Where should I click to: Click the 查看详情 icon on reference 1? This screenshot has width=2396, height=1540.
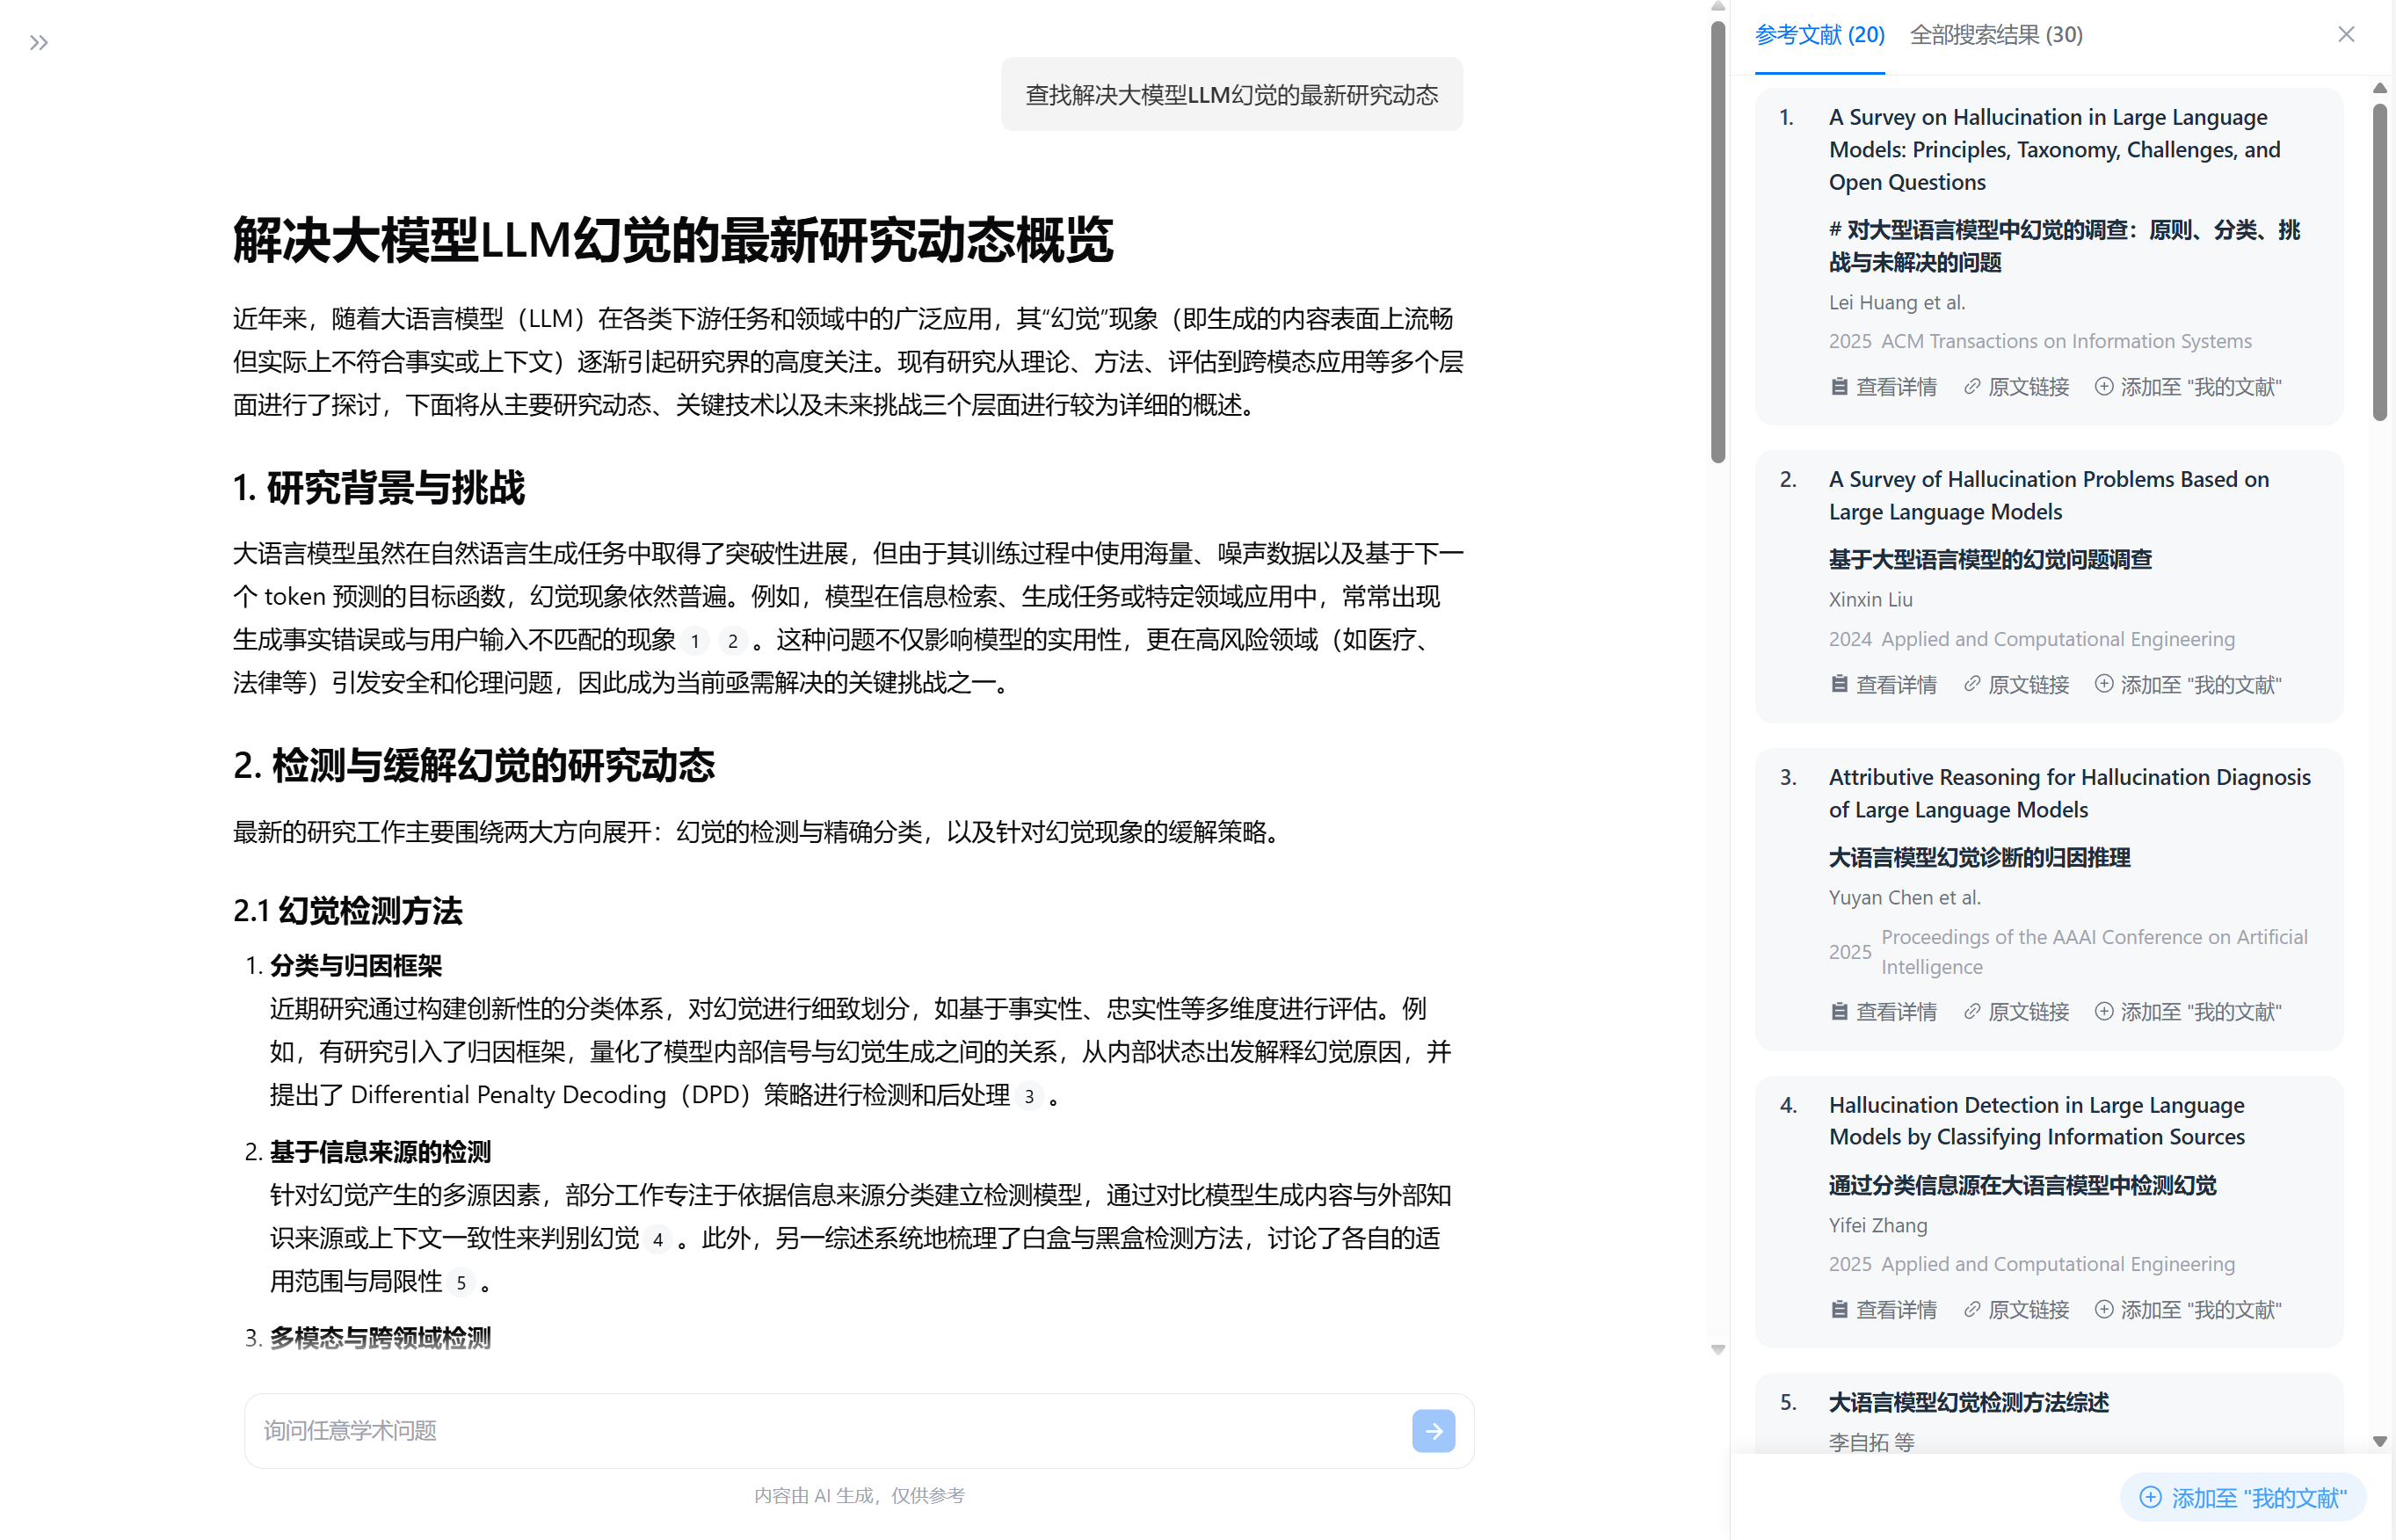click(1840, 387)
